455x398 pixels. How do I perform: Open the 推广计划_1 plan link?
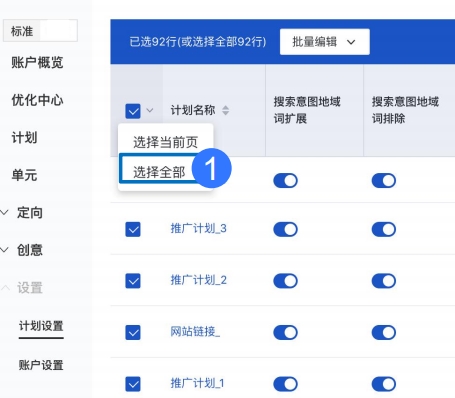coord(197,383)
